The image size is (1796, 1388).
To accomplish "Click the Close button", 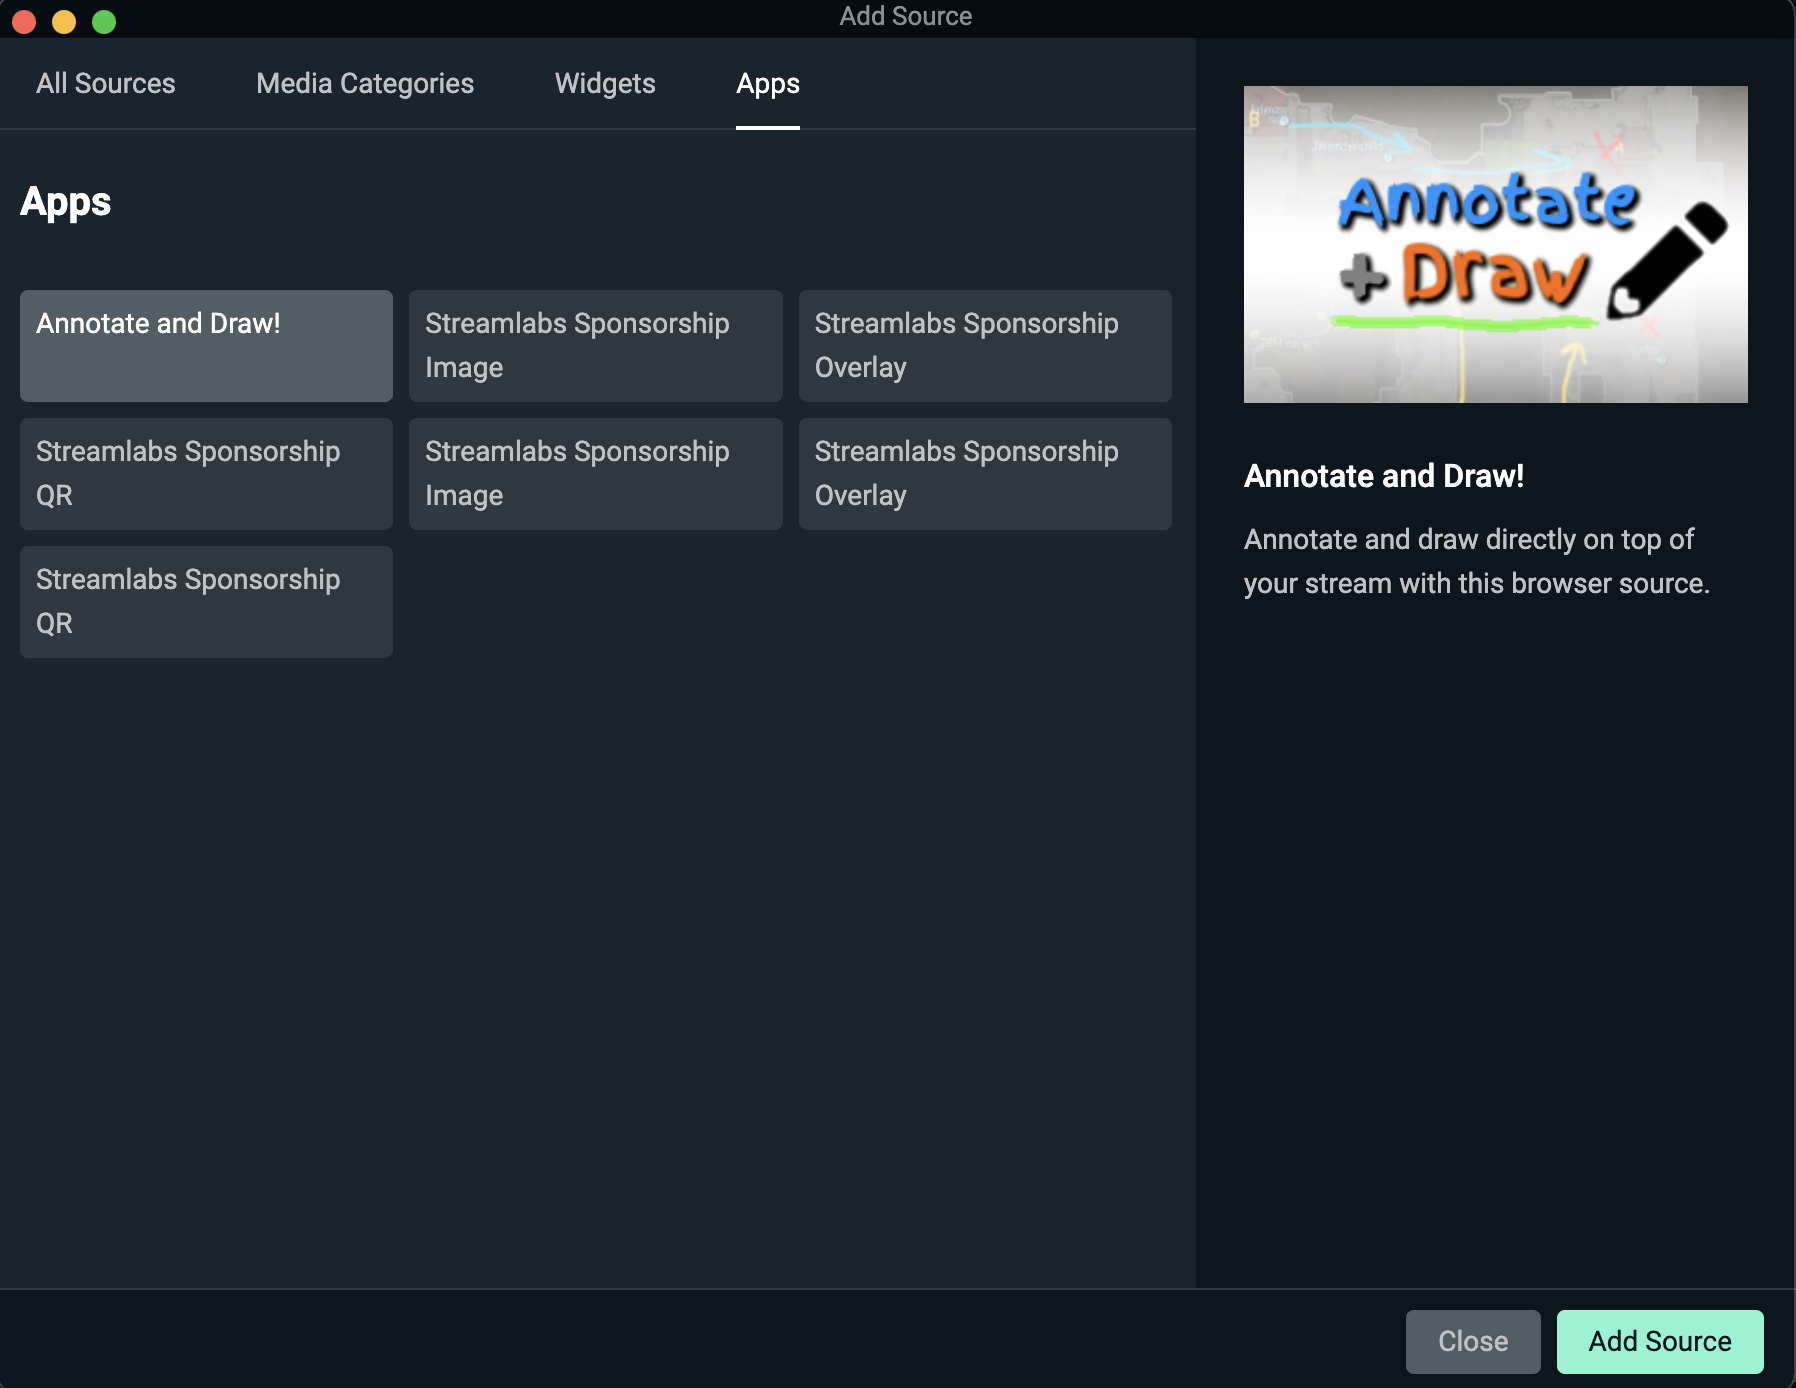I will tap(1473, 1341).
